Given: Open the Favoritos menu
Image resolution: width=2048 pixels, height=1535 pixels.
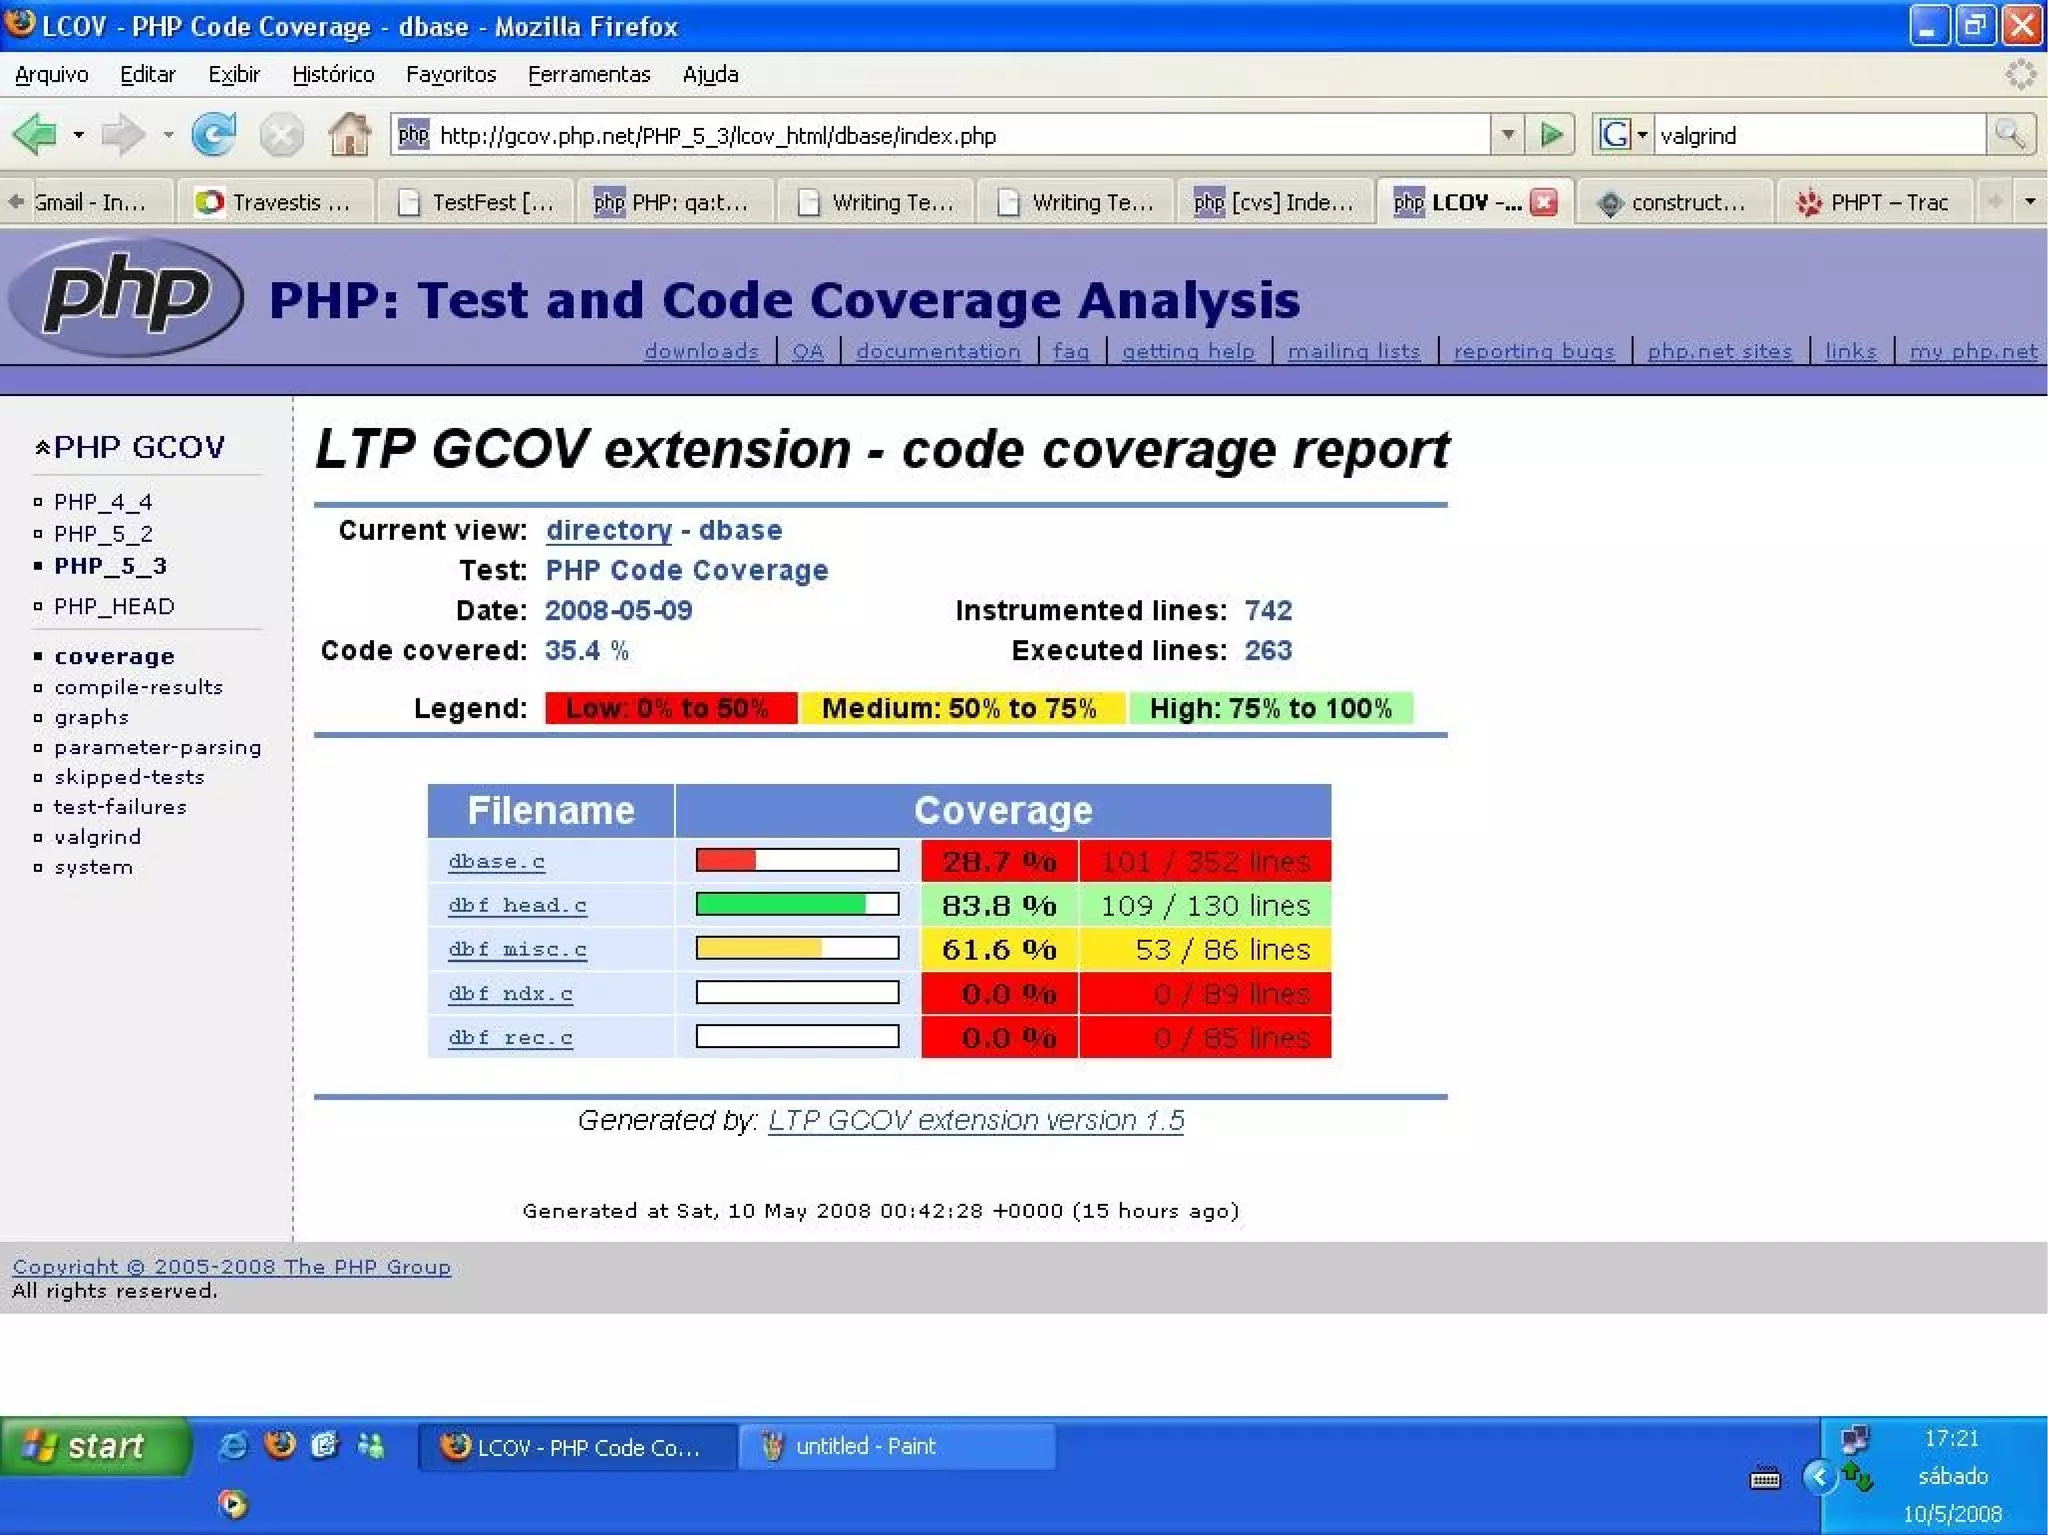Looking at the screenshot, I should [x=451, y=75].
